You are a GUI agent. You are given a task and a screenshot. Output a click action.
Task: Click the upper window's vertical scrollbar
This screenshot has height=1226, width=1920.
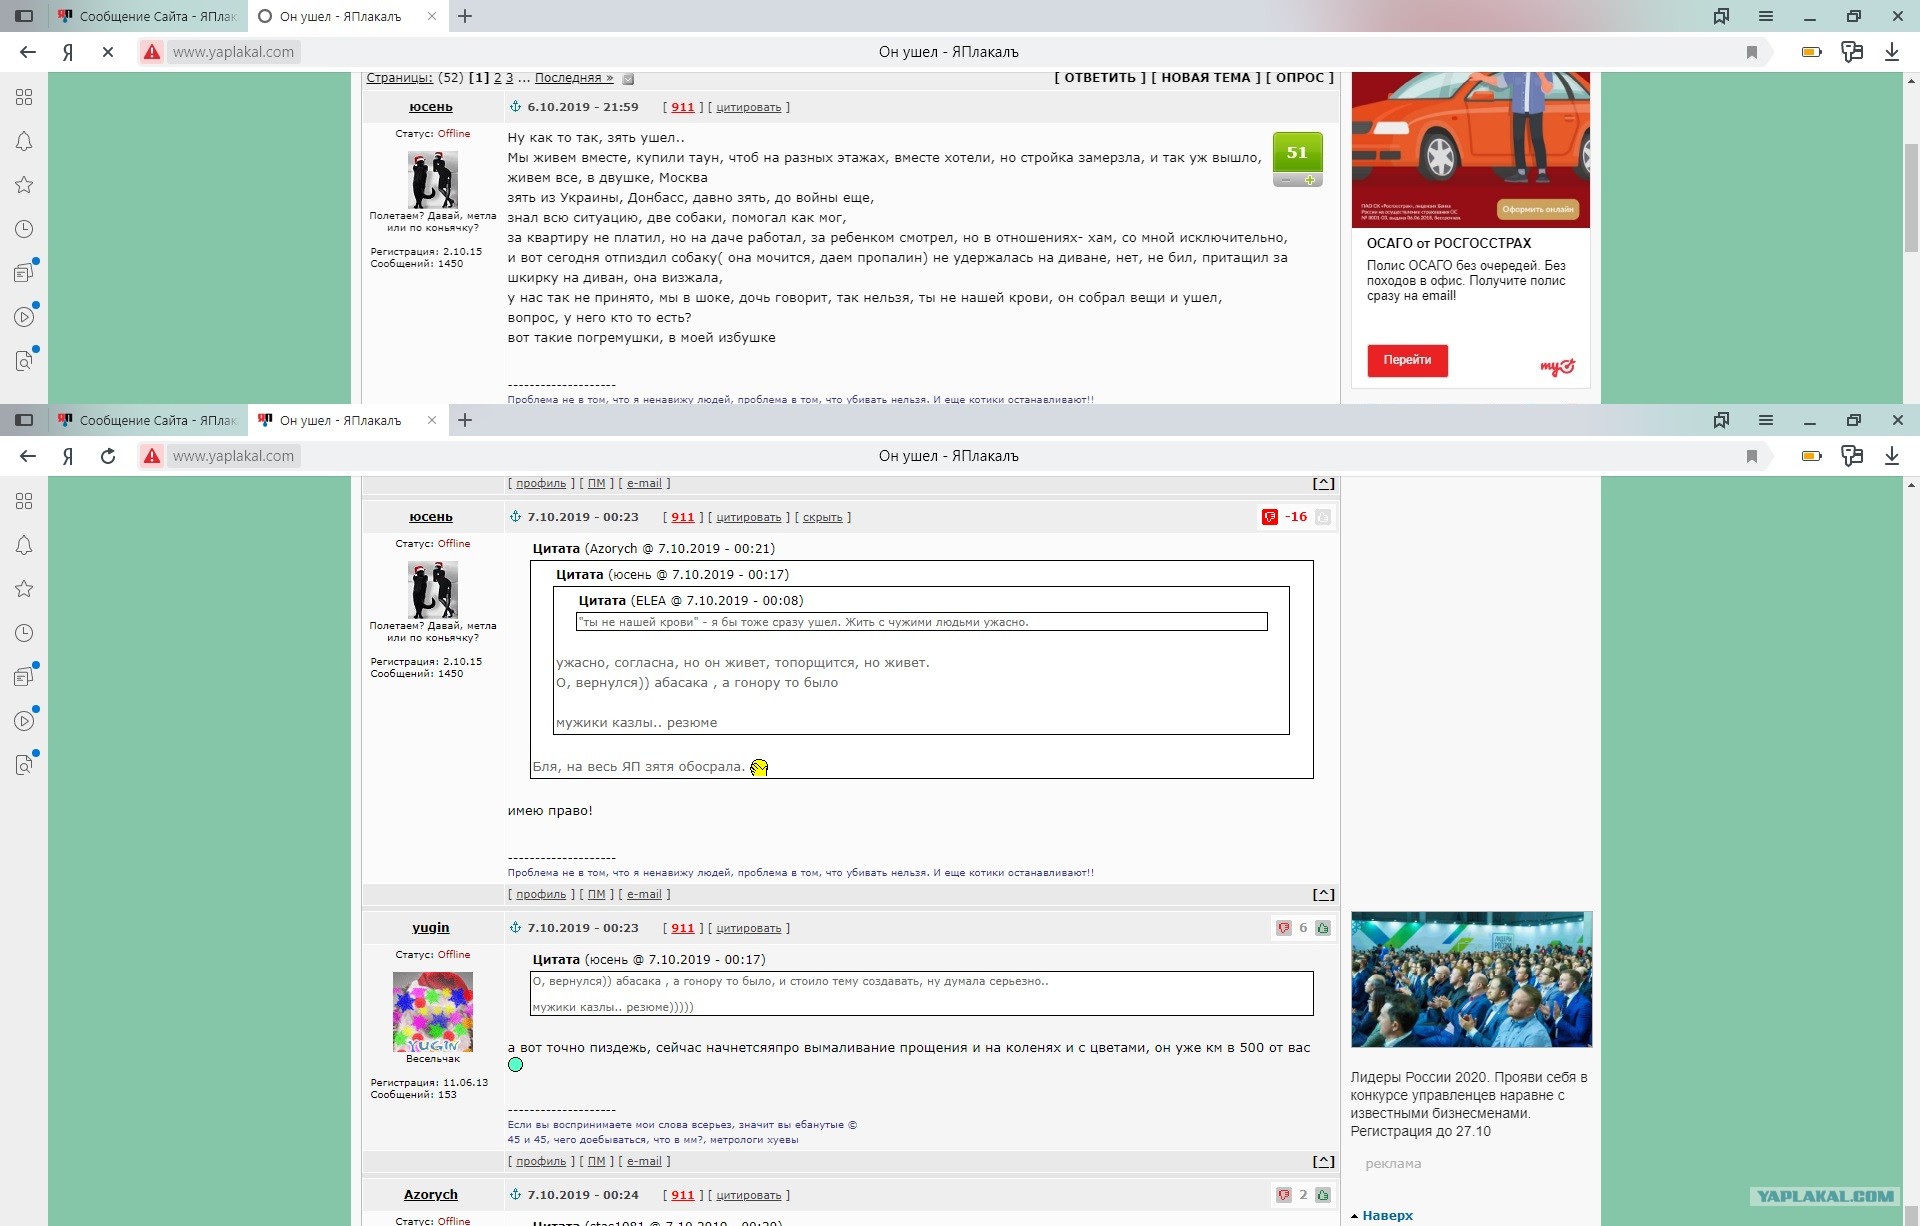pyautogui.click(x=1911, y=198)
